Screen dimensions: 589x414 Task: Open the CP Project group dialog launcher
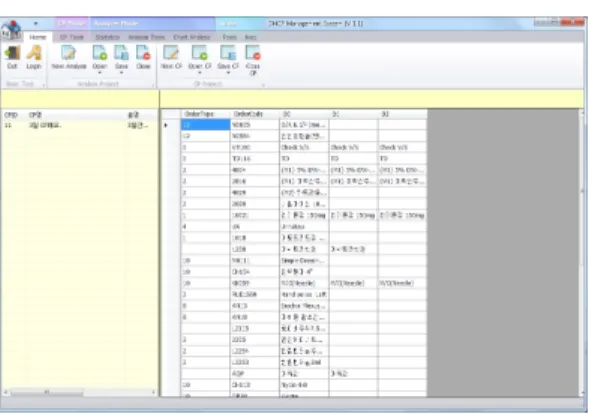[263, 85]
